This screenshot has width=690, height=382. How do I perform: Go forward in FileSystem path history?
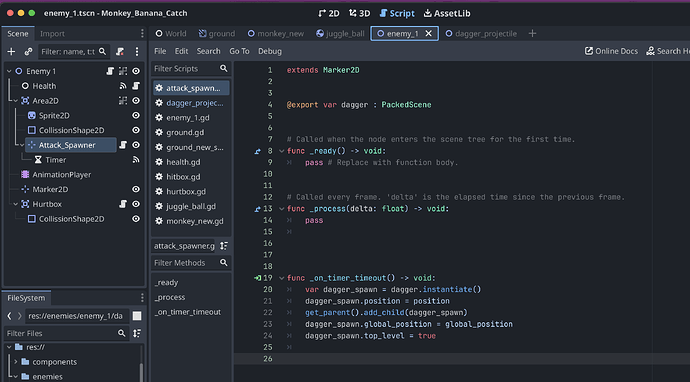pos(19,316)
